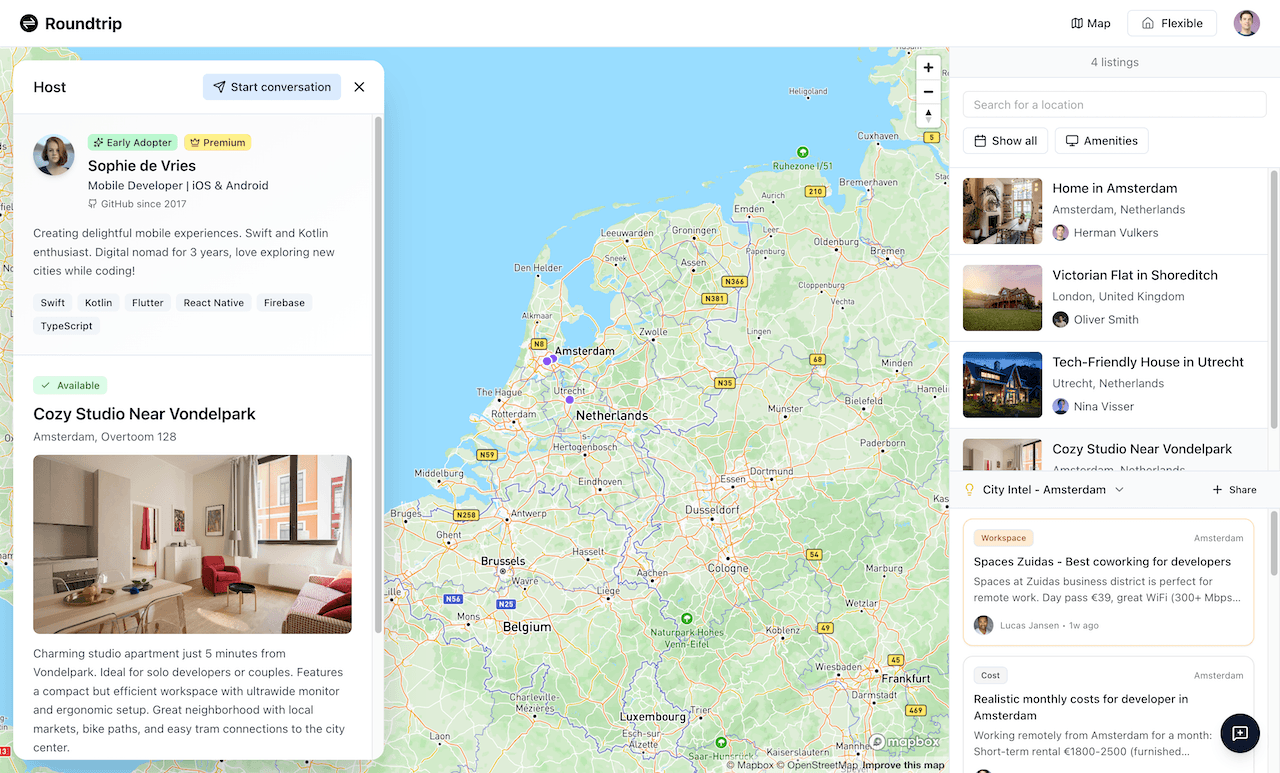Screen dimensions: 1280x773
Task: Open the account avatar menu
Action: pos(1246,22)
